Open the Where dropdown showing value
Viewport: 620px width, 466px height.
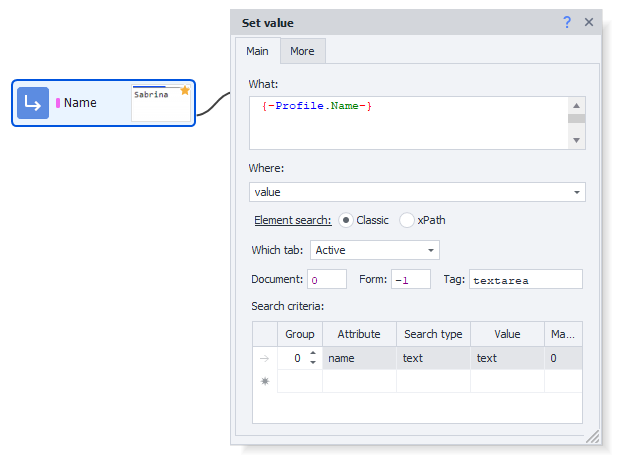(x=417, y=192)
